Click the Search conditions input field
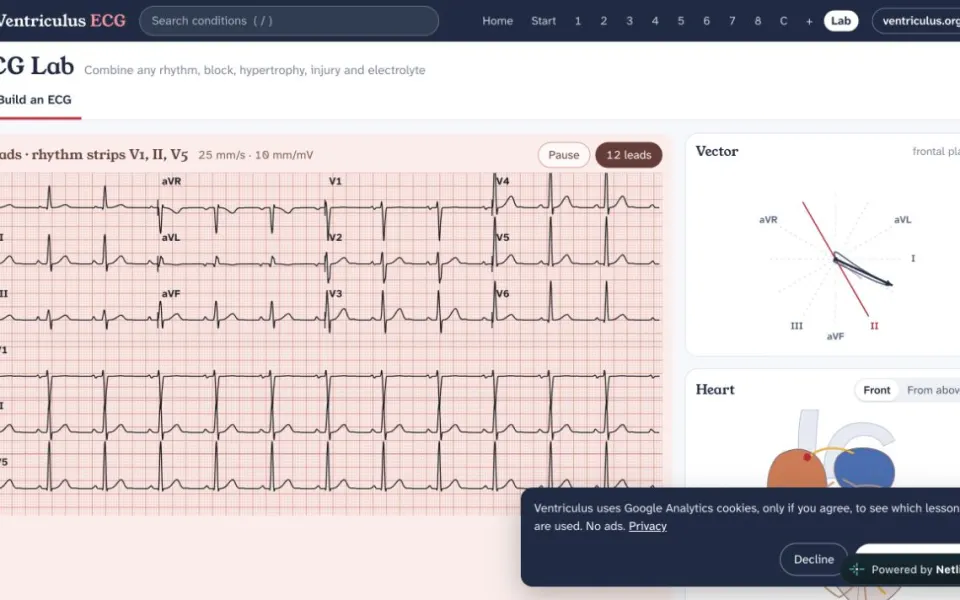Screen dimensions: 960x600 coord(288,21)
